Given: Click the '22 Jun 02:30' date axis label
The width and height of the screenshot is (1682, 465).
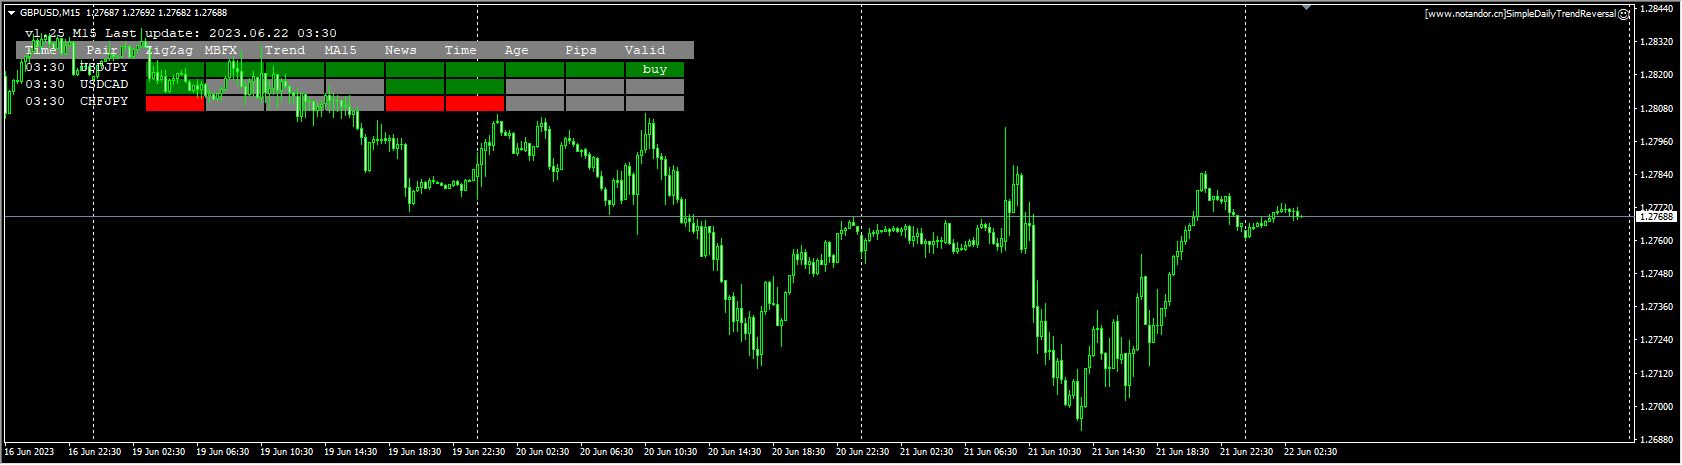Looking at the screenshot, I should [x=1310, y=452].
